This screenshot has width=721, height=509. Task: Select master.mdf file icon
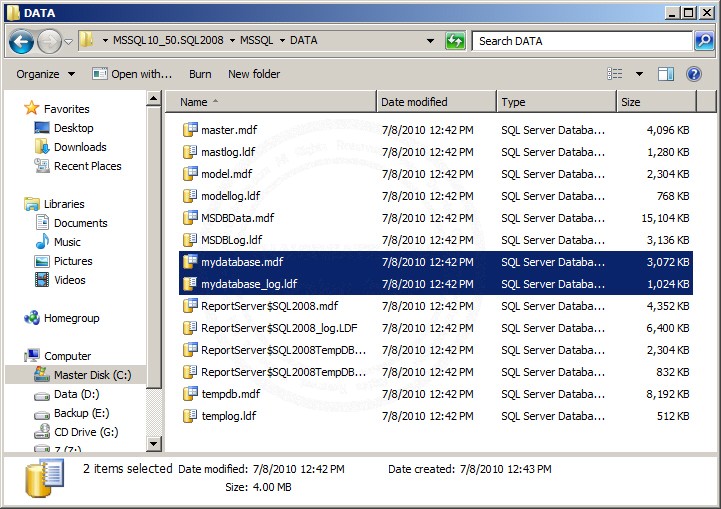tap(190, 130)
